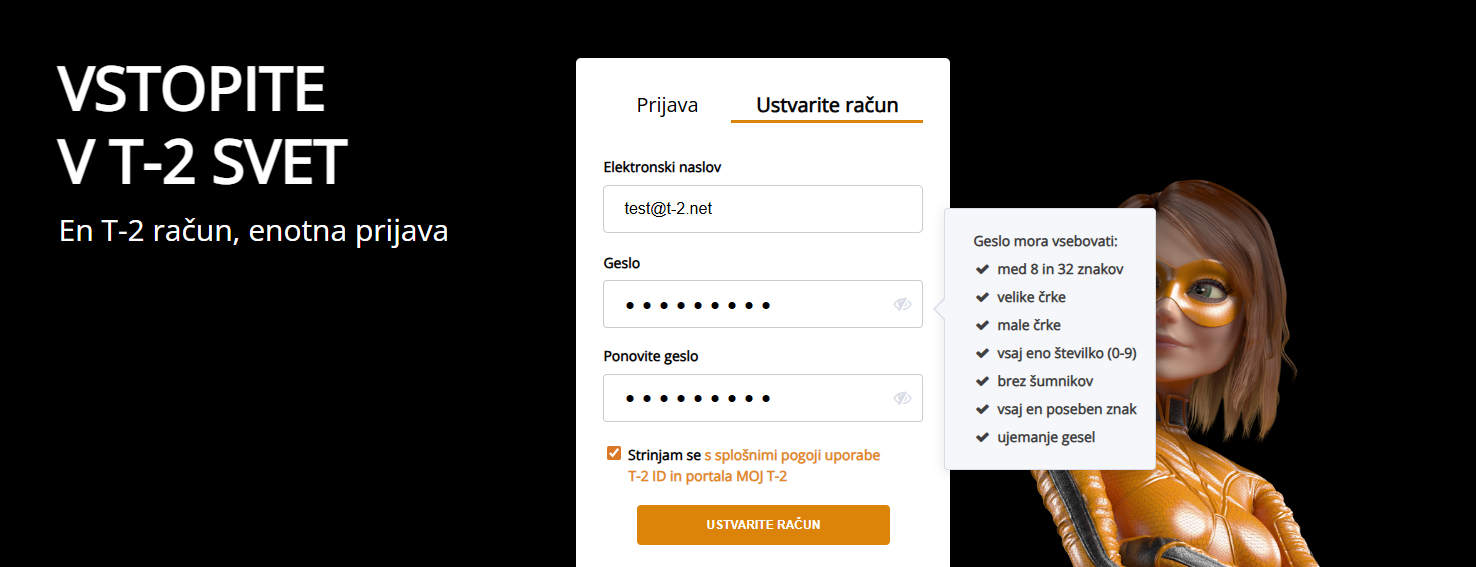Show password using Geslo eye icon

coord(903,304)
